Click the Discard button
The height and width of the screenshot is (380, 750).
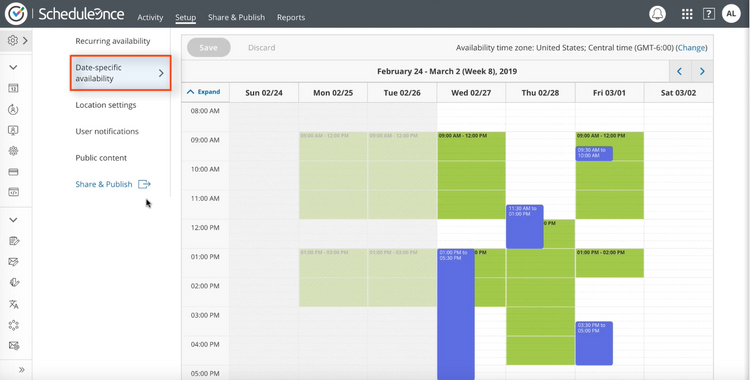[x=262, y=48]
